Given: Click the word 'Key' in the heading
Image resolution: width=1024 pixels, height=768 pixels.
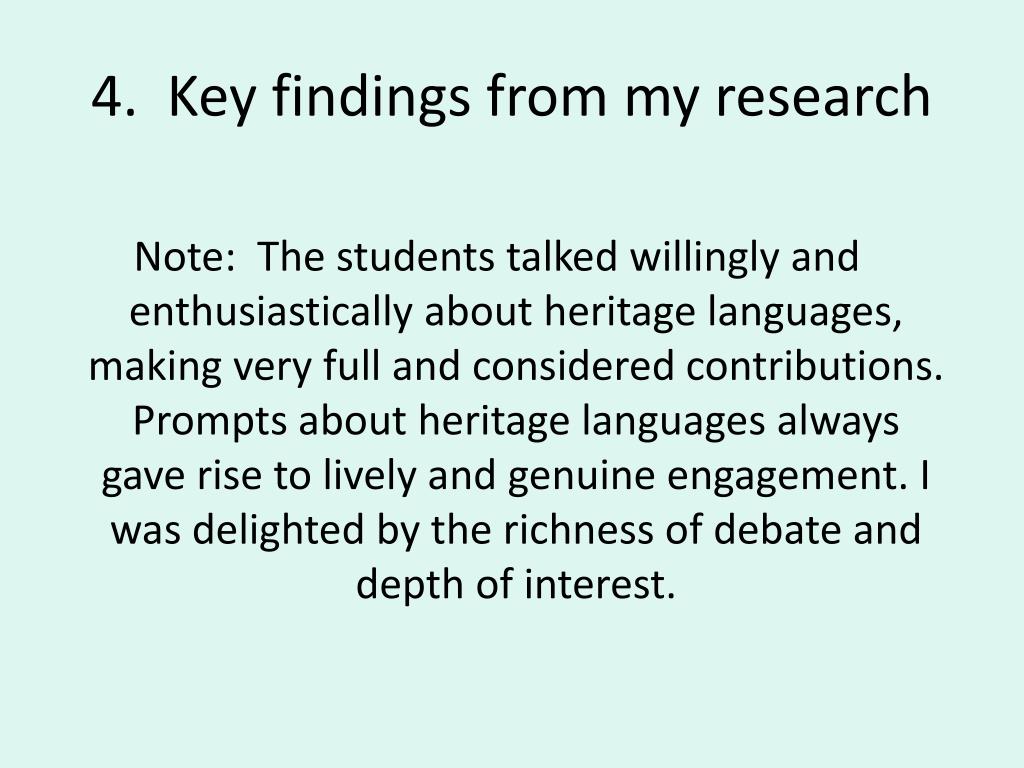Looking at the screenshot, I should 214,97.
